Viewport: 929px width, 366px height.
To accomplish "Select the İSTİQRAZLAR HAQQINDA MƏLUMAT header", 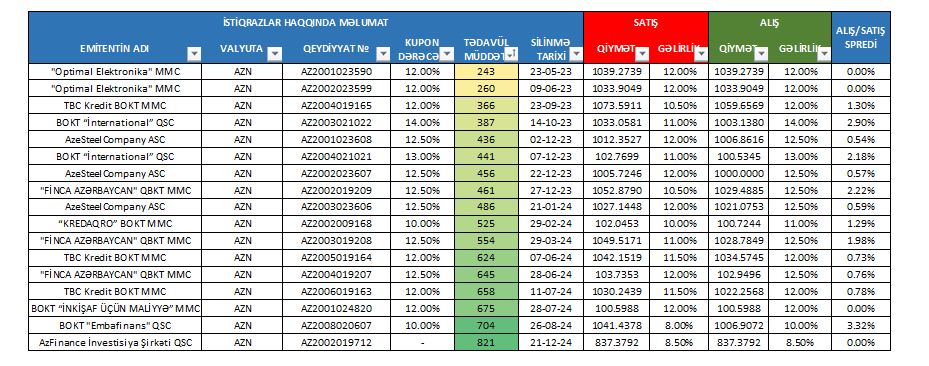I will click(x=306, y=23).
